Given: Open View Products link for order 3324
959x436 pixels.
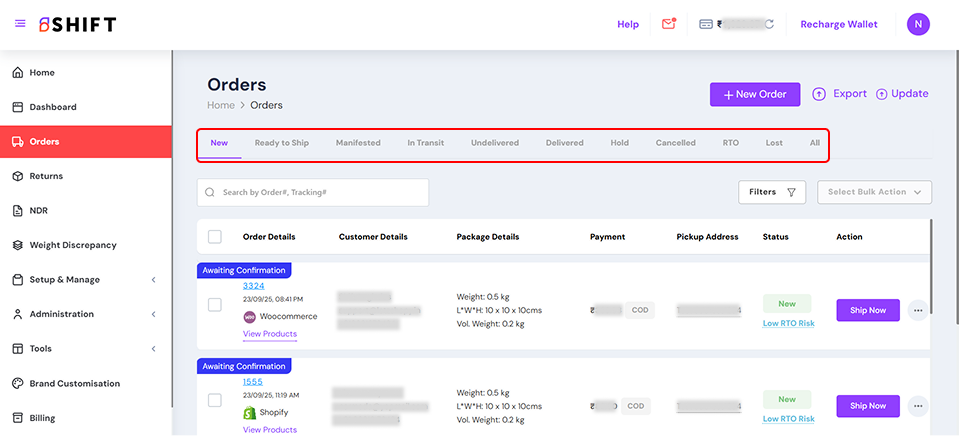Looking at the screenshot, I should tap(270, 334).
